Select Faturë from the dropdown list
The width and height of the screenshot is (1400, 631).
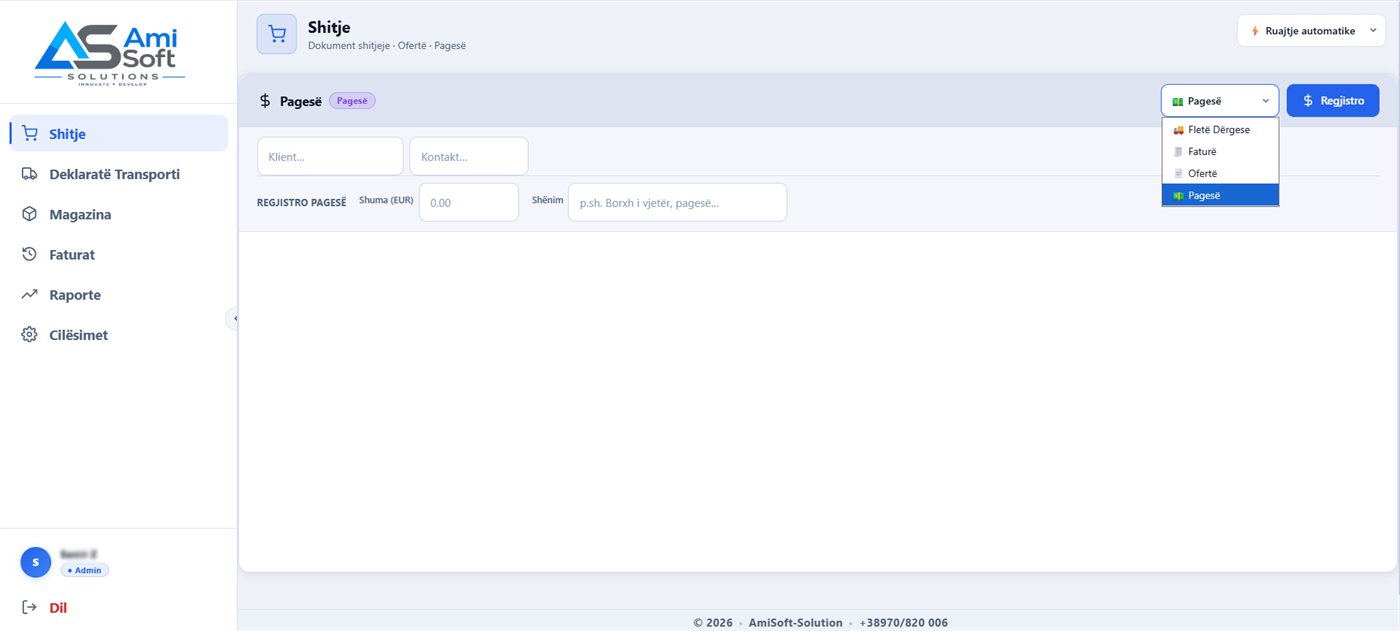click(1220, 152)
